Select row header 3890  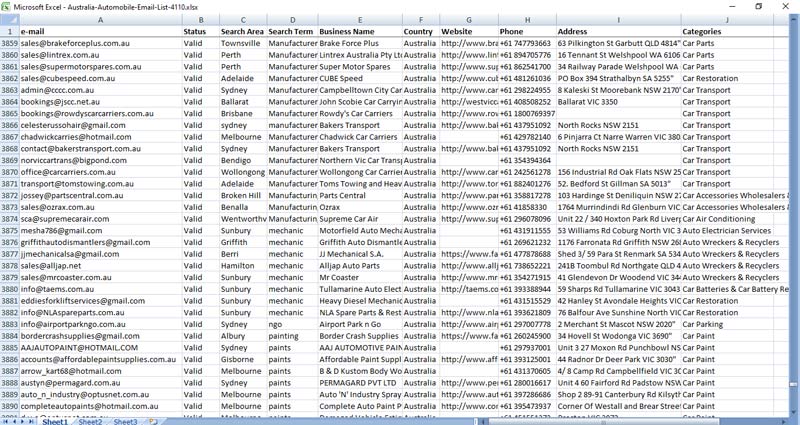[10, 407]
